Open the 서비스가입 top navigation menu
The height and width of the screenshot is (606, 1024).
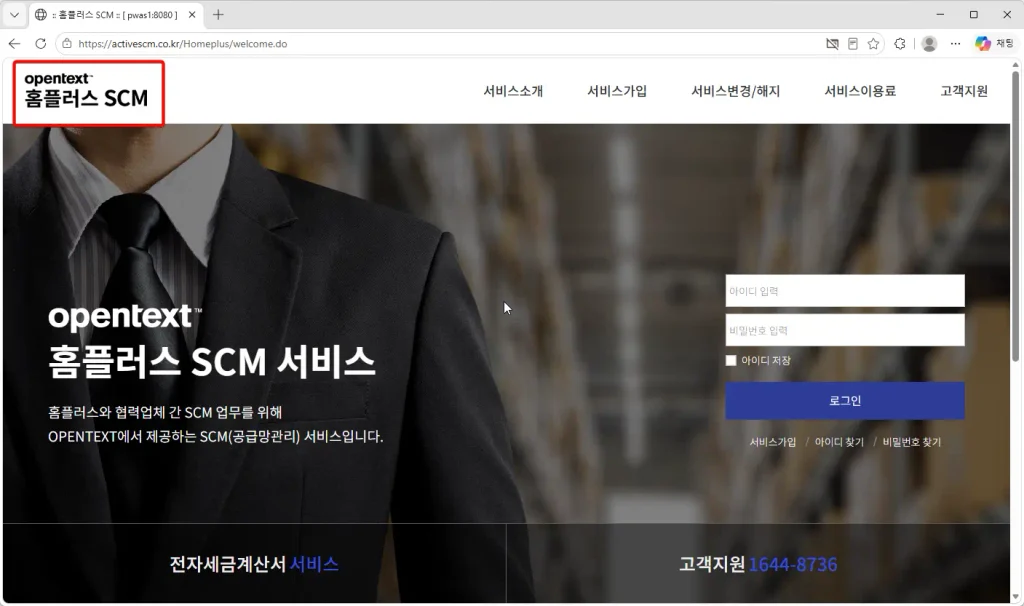pyautogui.click(x=617, y=91)
